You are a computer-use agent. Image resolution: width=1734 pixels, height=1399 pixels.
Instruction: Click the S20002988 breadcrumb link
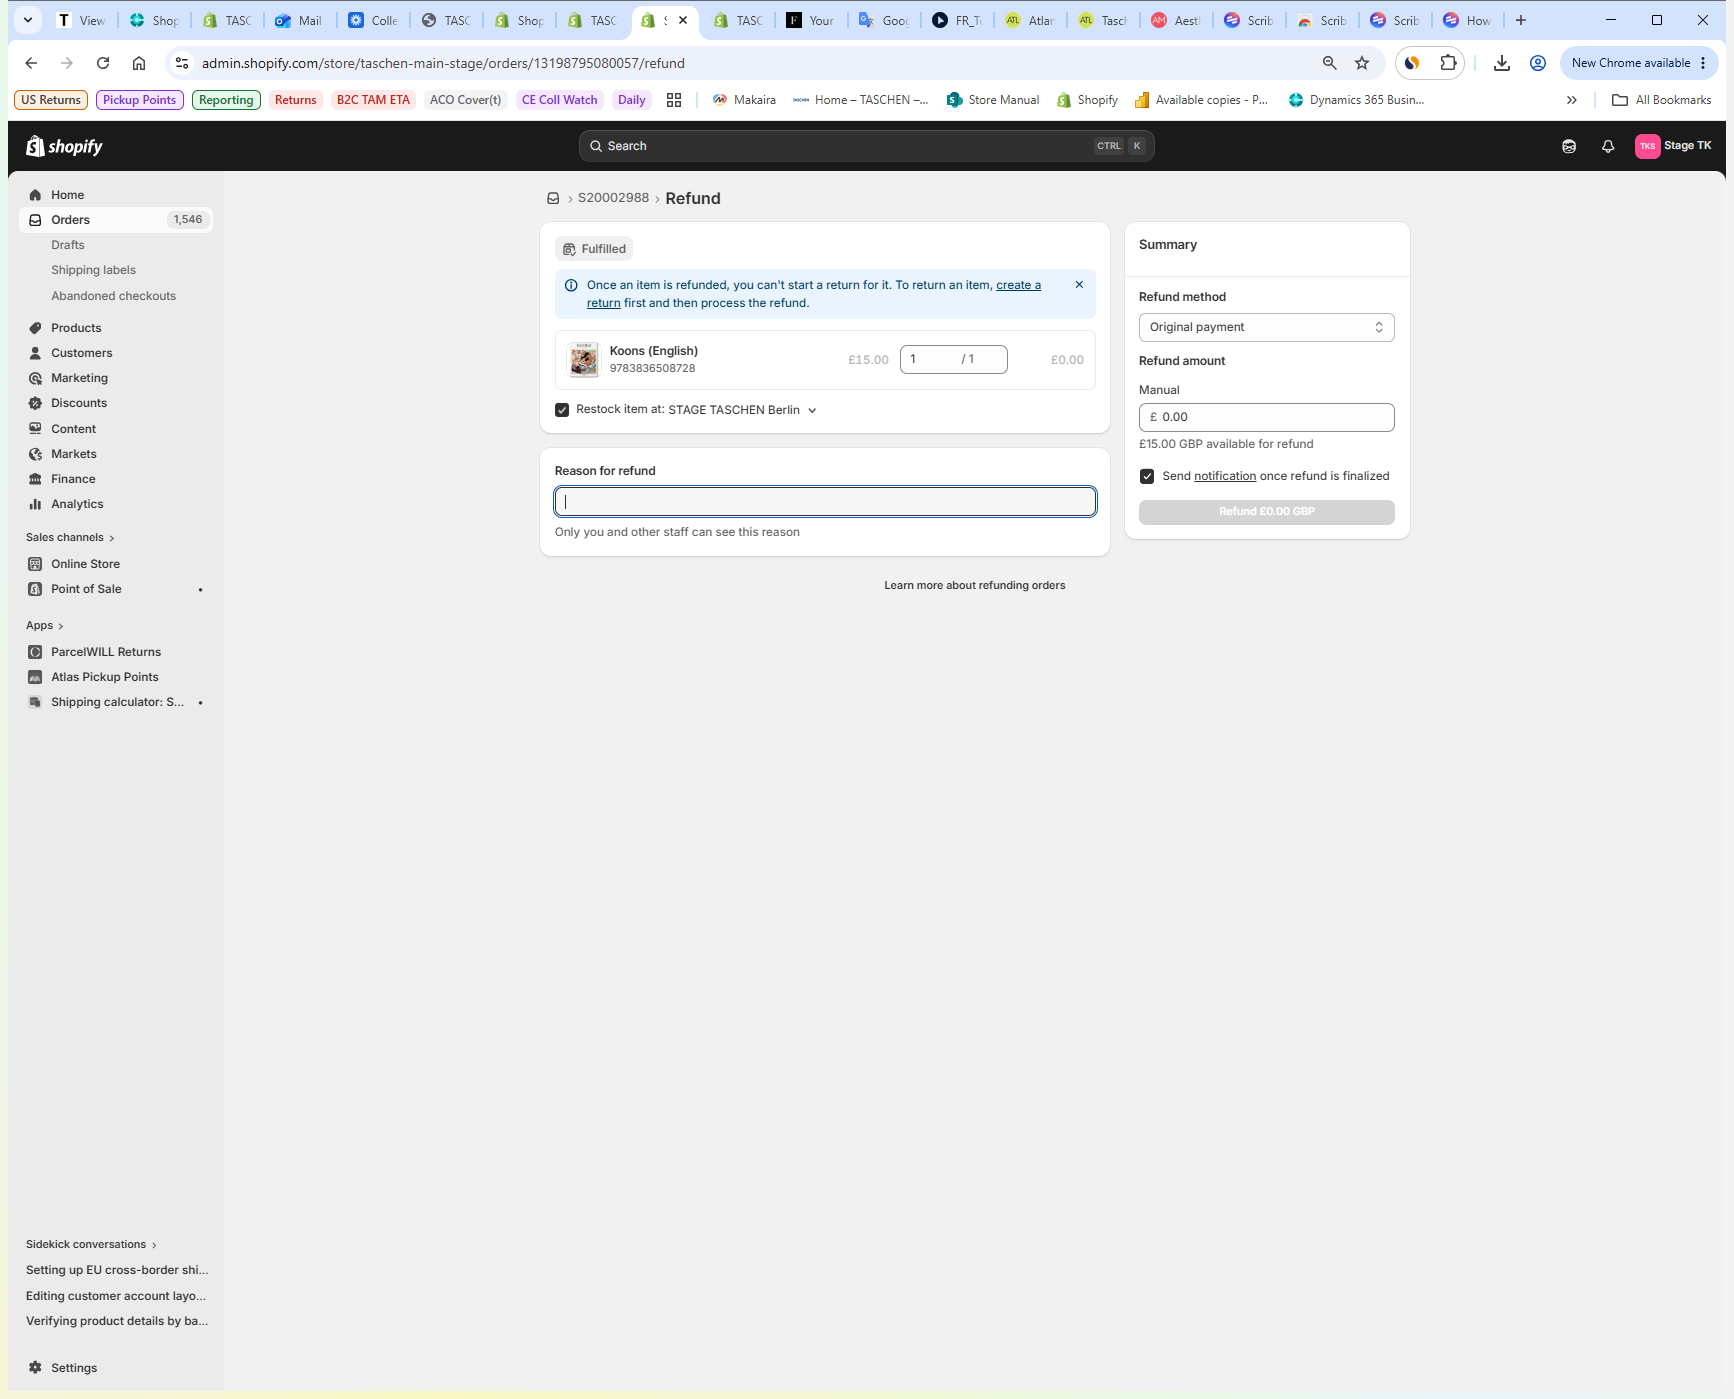click(x=613, y=198)
